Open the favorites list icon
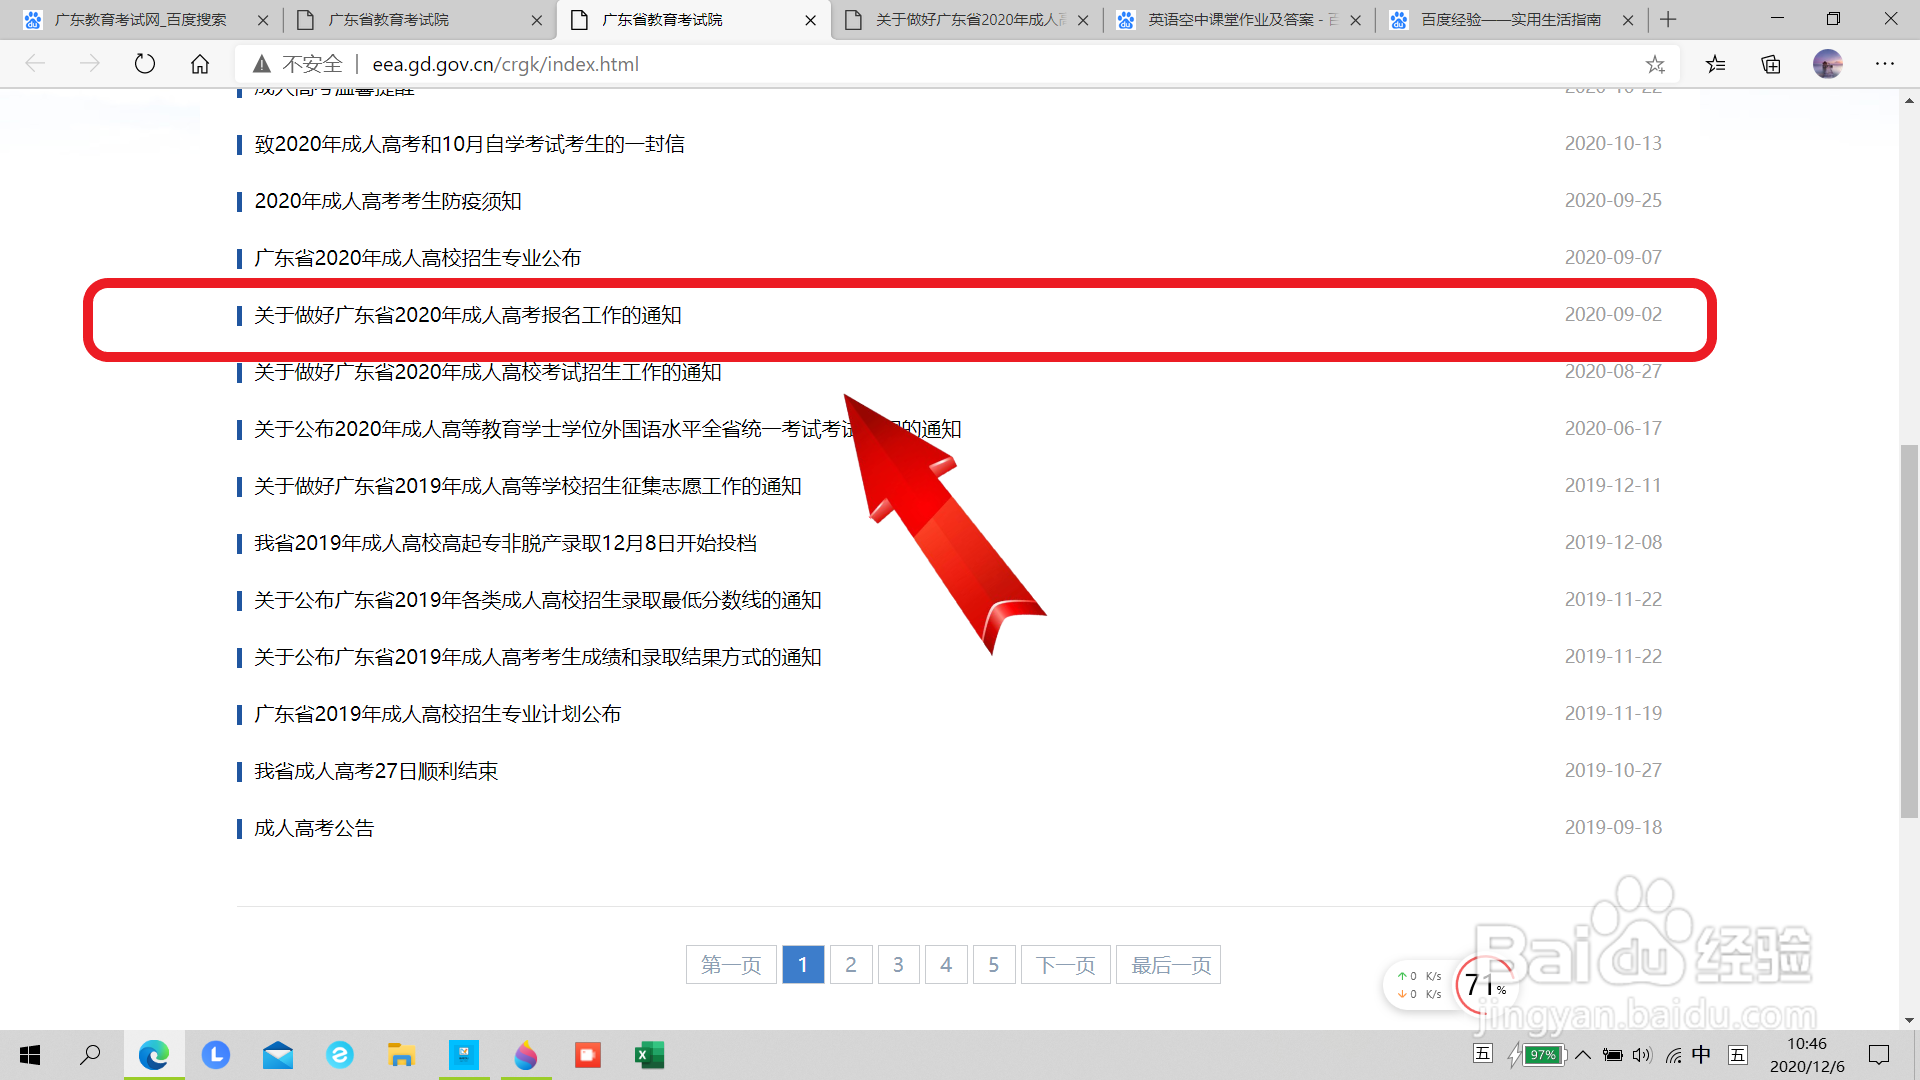Screen dimensions: 1920x1080 tap(1716, 64)
